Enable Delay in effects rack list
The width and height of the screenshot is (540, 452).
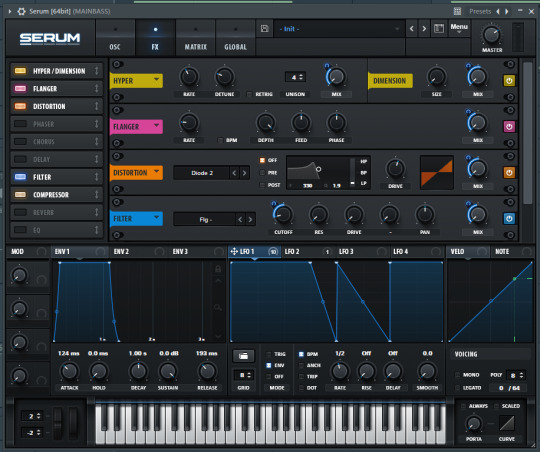(20, 159)
